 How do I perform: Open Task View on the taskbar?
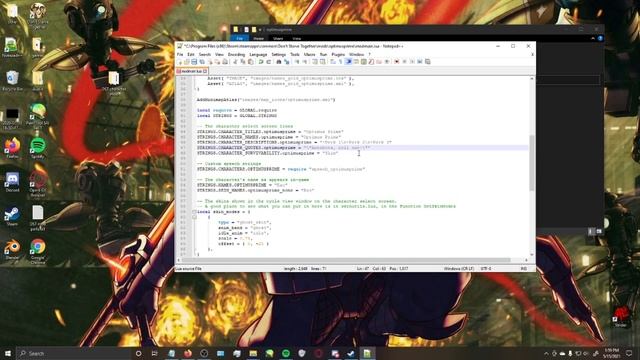point(154,353)
